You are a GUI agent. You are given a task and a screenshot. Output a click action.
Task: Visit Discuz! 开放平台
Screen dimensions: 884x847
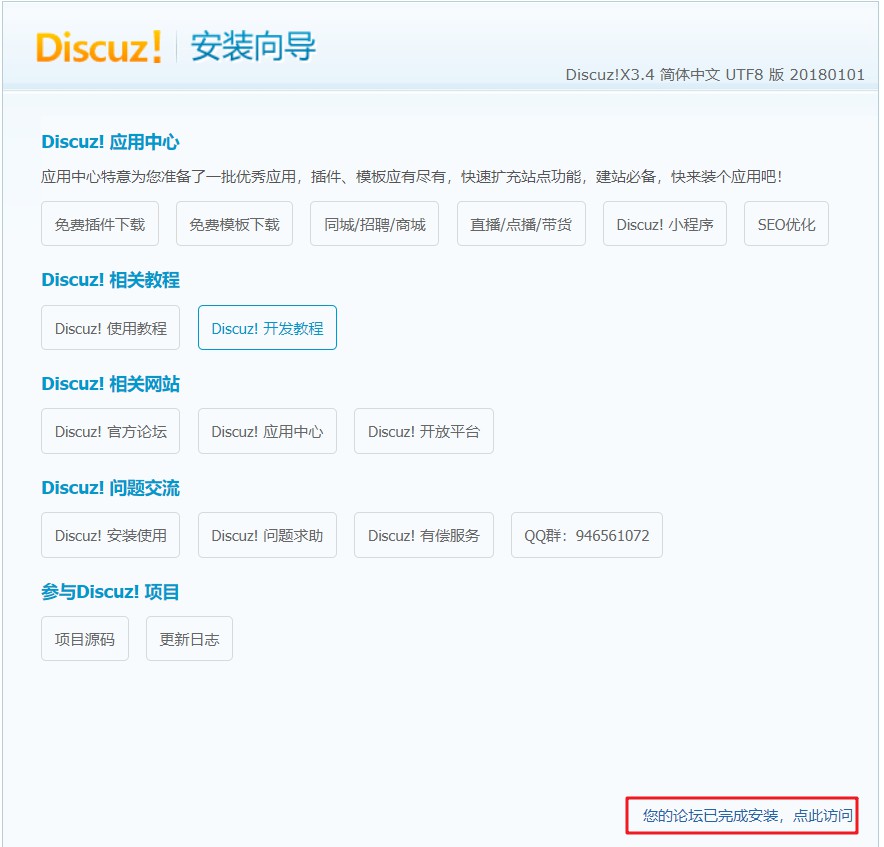click(x=424, y=431)
